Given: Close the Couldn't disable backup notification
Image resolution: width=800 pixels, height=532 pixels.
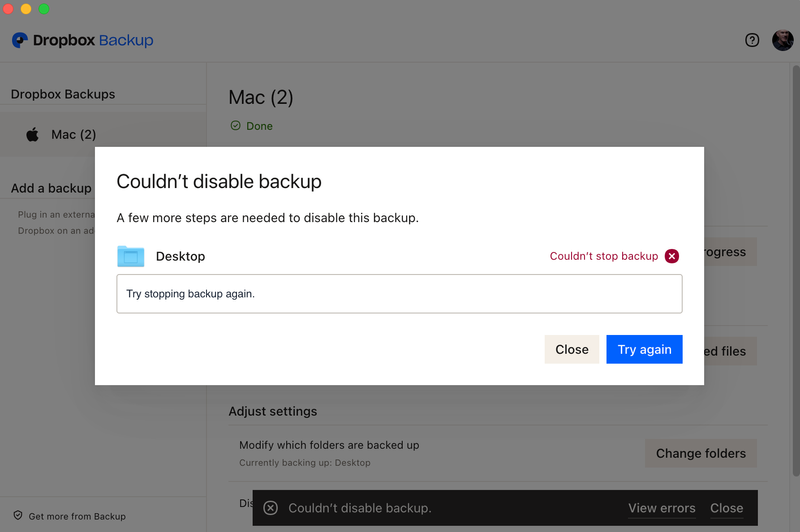Looking at the screenshot, I should point(726,508).
